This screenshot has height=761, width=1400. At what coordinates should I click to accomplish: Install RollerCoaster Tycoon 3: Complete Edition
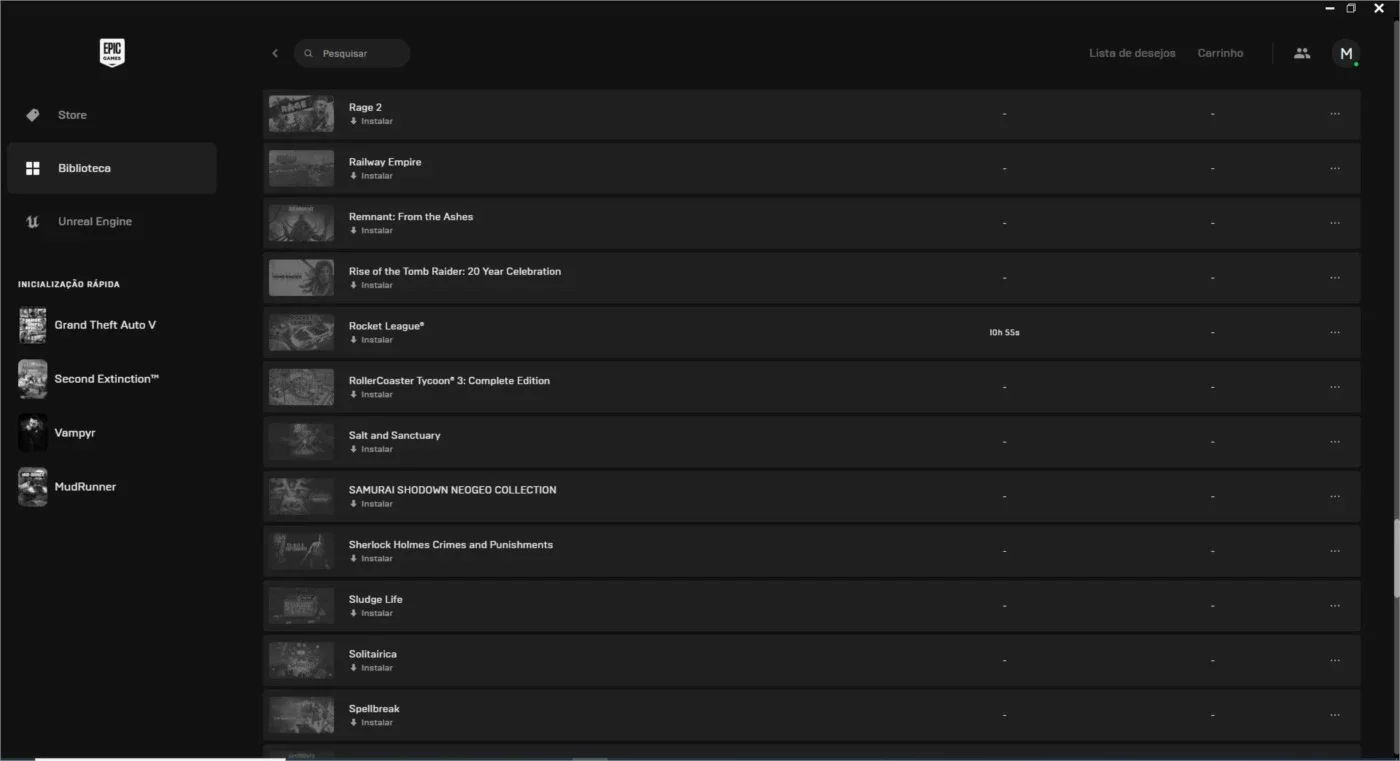point(371,395)
